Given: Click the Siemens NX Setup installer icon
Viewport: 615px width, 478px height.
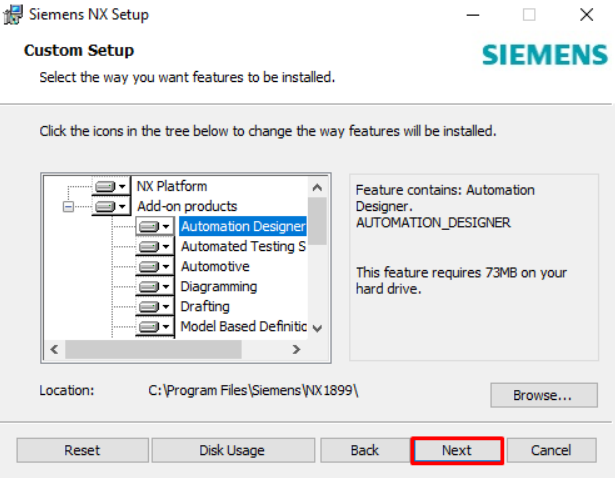Looking at the screenshot, I should (x=13, y=15).
